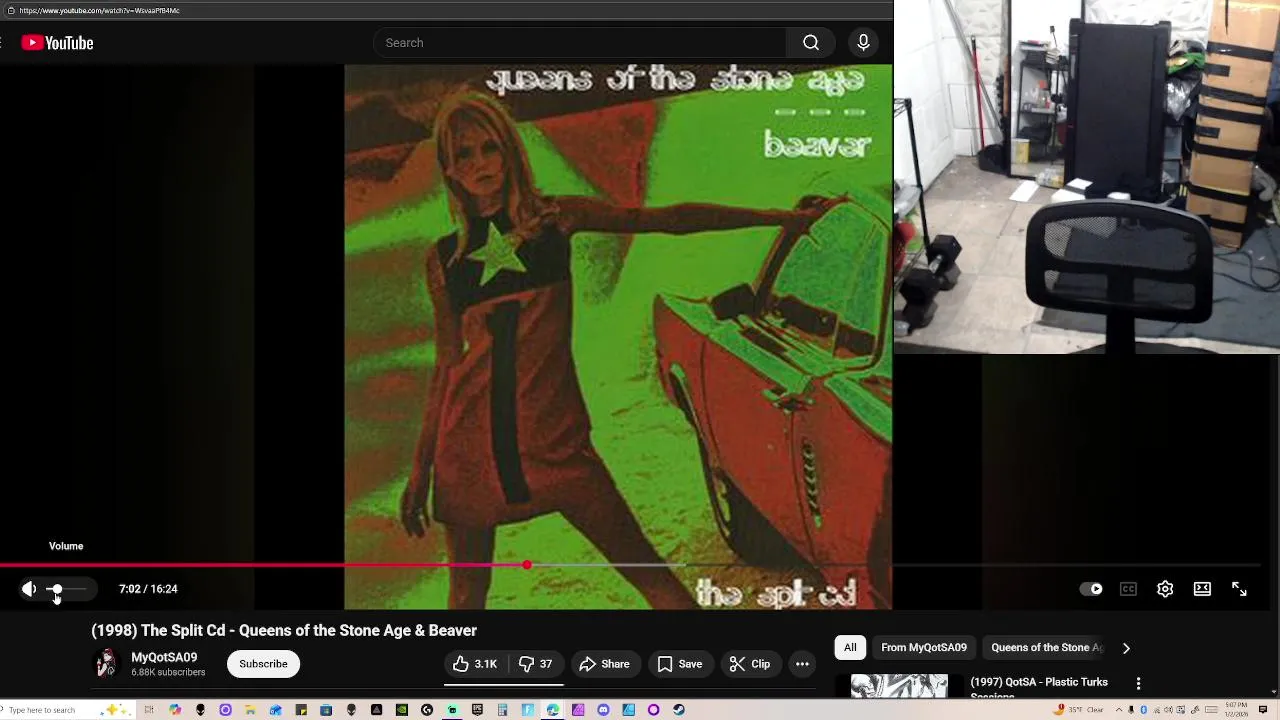Open the Steam taskbar icon
Viewport: 1280px width, 720px height.
(x=679, y=710)
